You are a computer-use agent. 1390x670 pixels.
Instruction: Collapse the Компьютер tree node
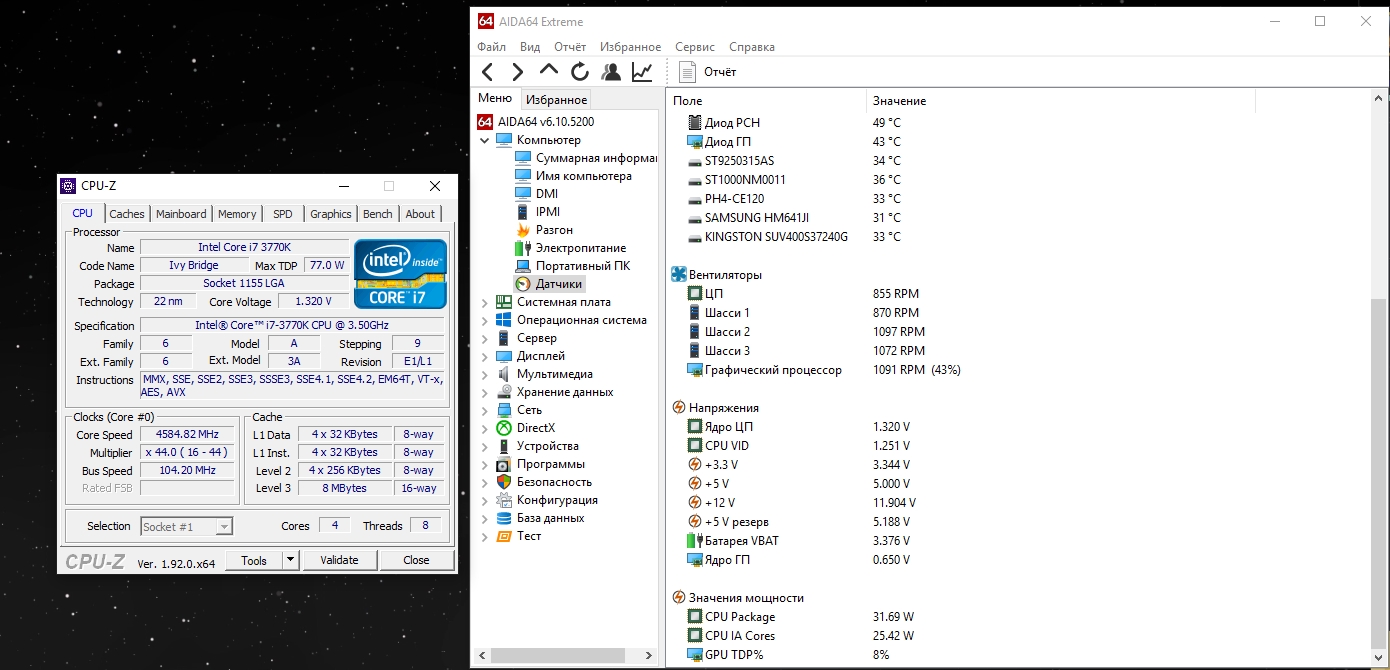[x=485, y=140]
